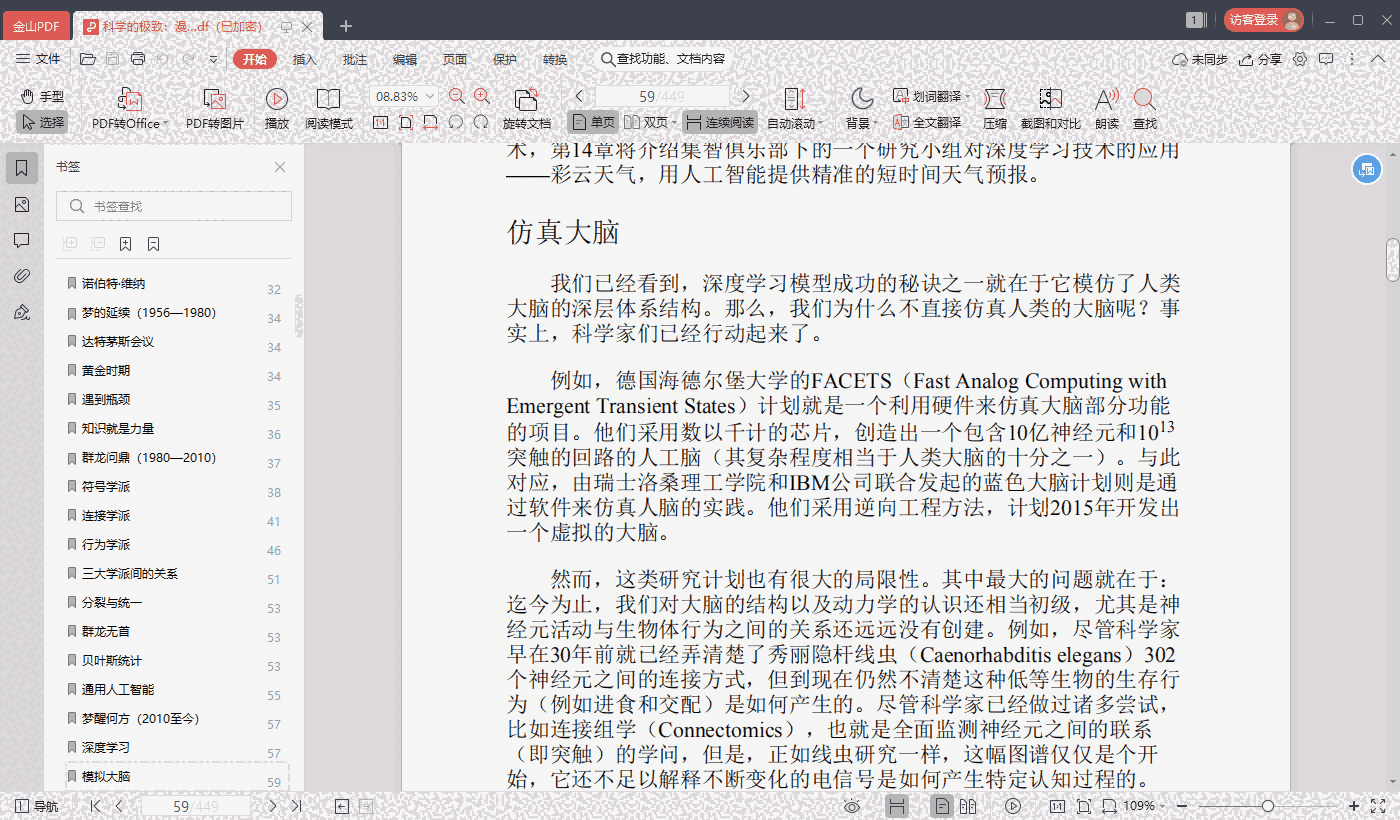This screenshot has height=820, width=1400.
Task: Open the 插入 ribbon tab
Action: pos(305,60)
